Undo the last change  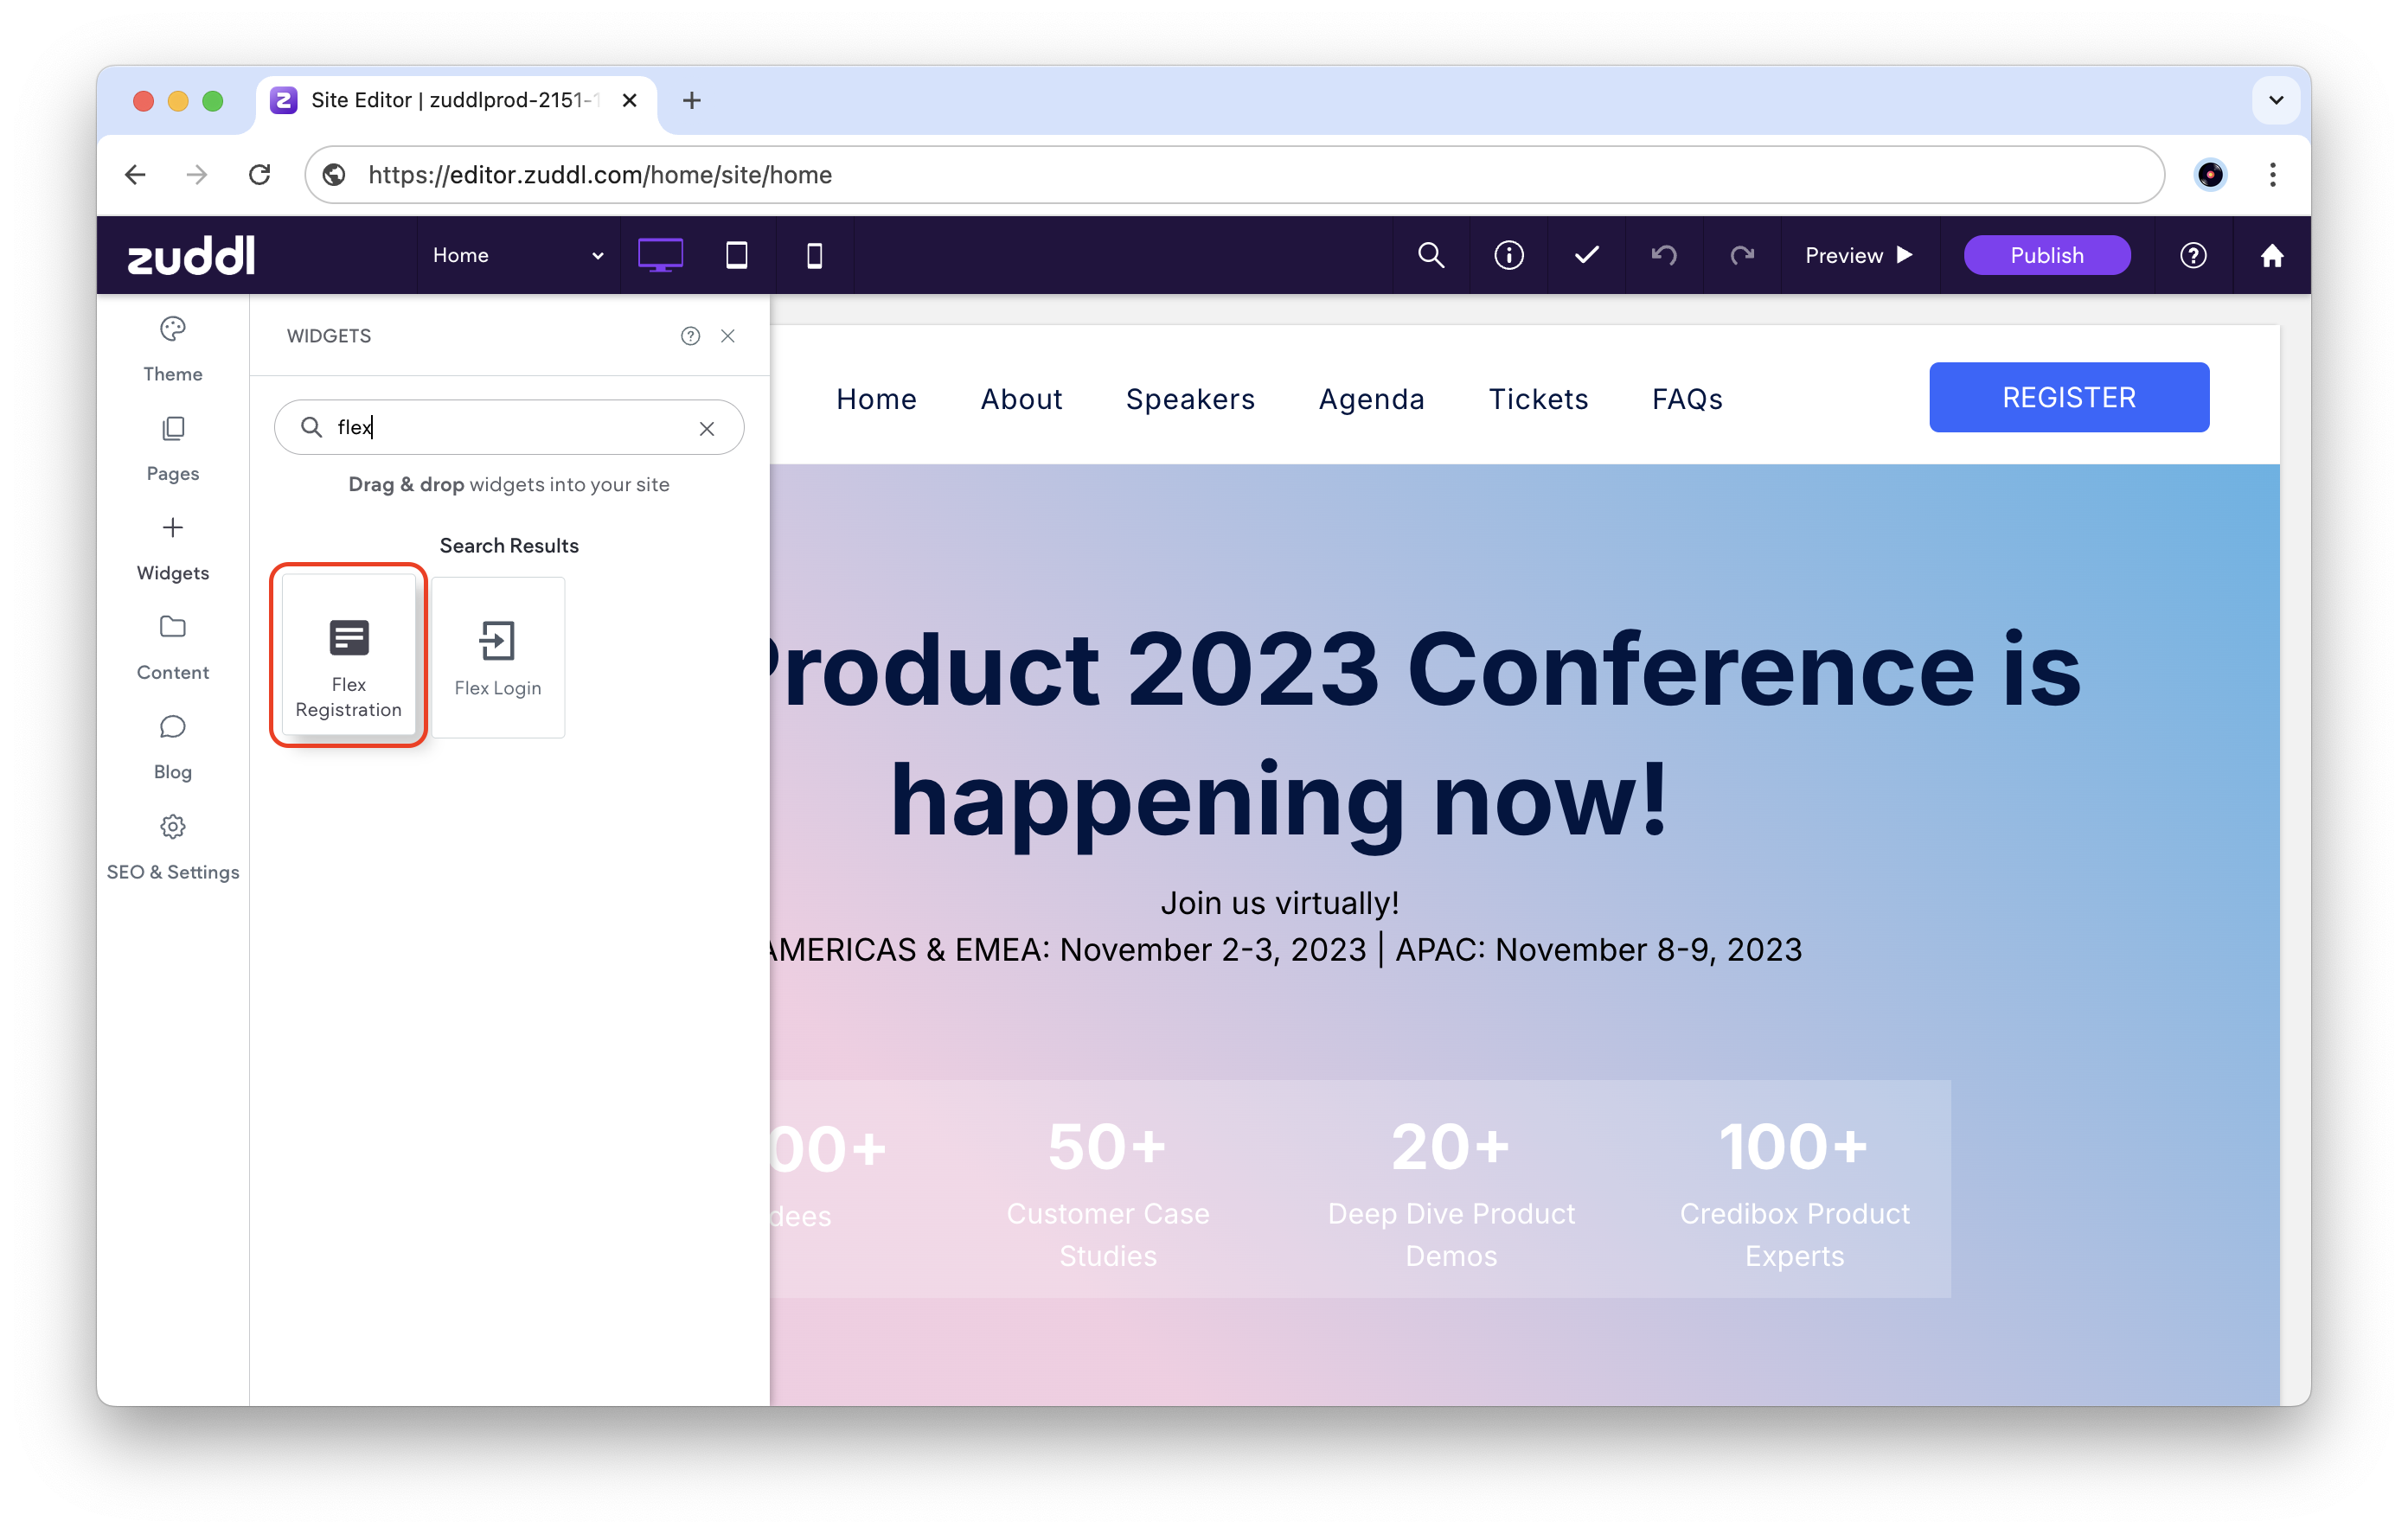click(x=1664, y=255)
